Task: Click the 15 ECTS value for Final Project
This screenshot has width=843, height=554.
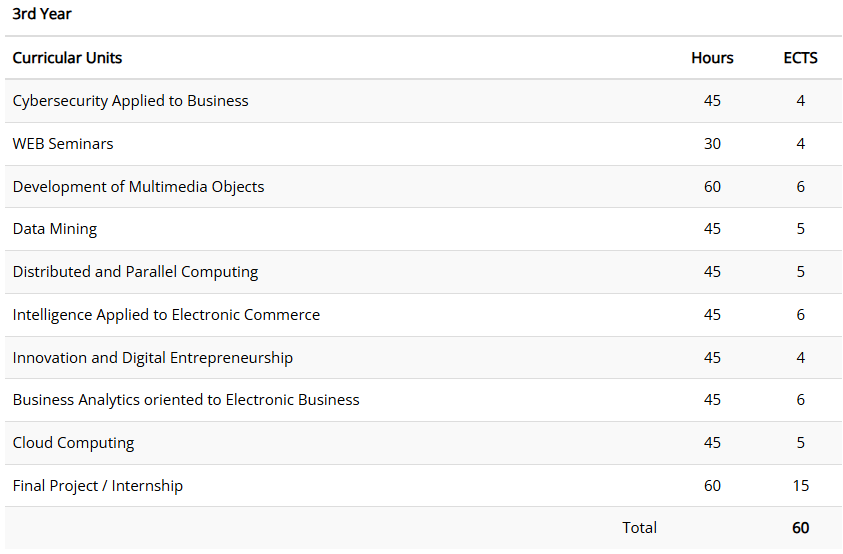Action: pyautogui.click(x=800, y=486)
